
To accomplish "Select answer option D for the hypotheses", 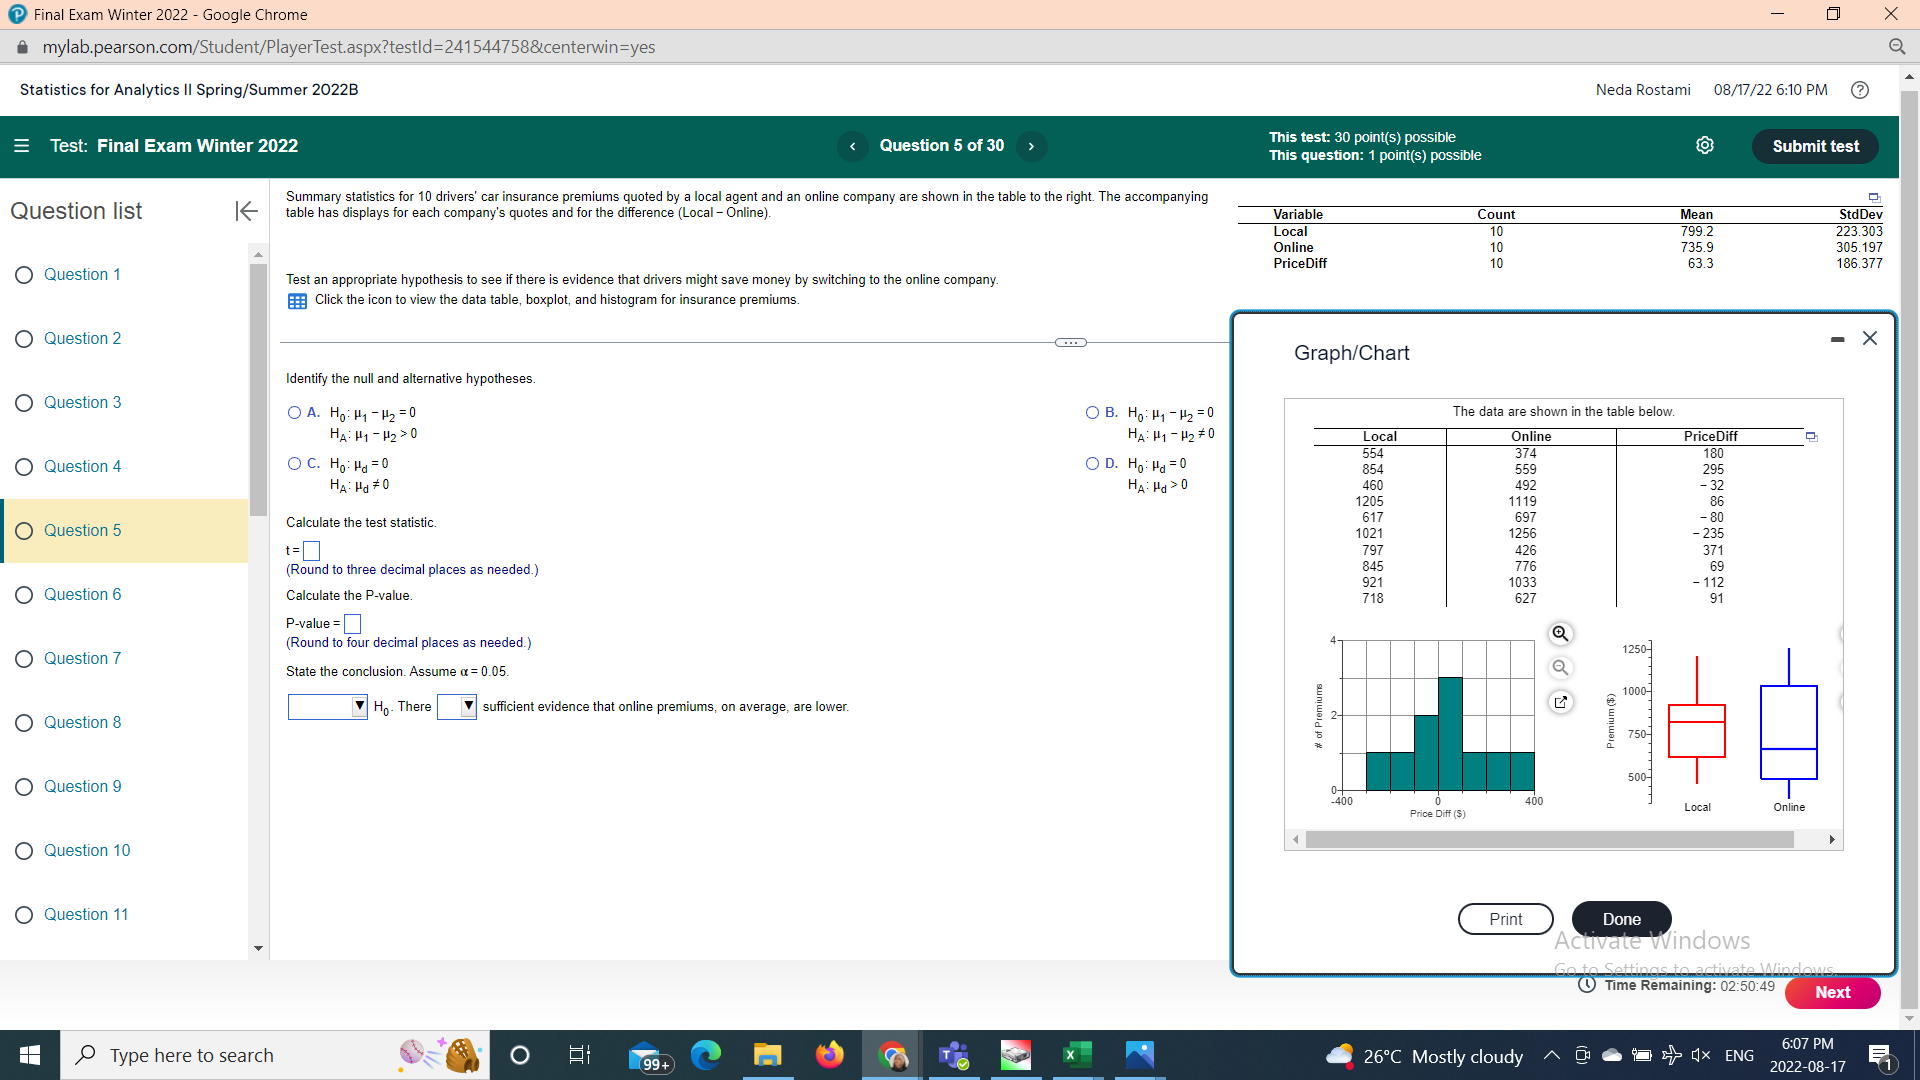I will point(1092,464).
